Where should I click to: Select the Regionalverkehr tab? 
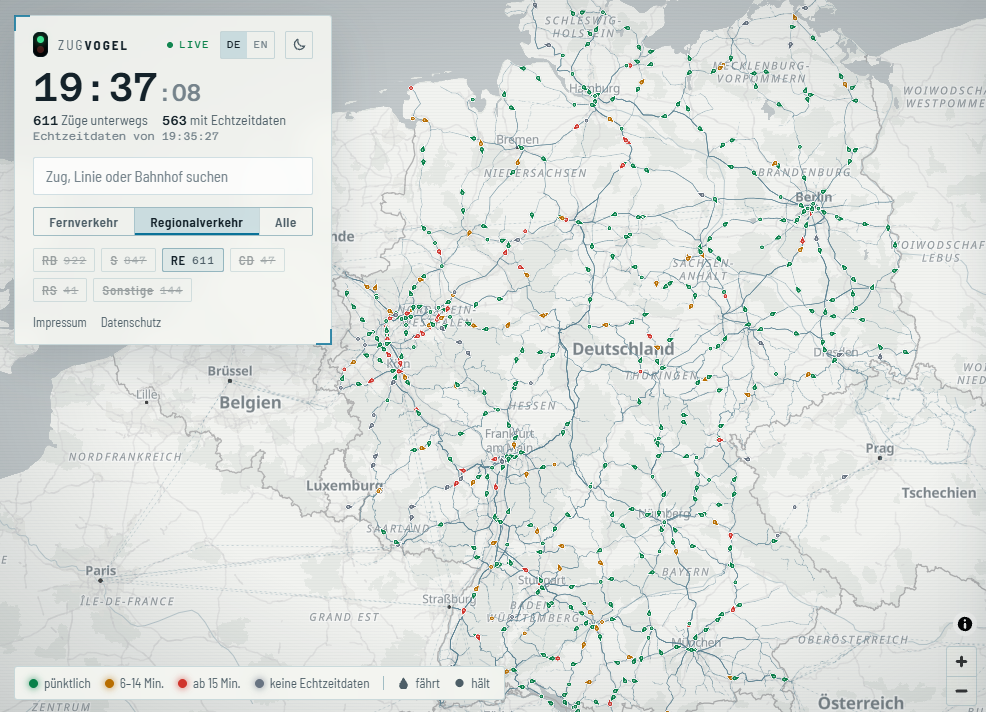coord(196,222)
